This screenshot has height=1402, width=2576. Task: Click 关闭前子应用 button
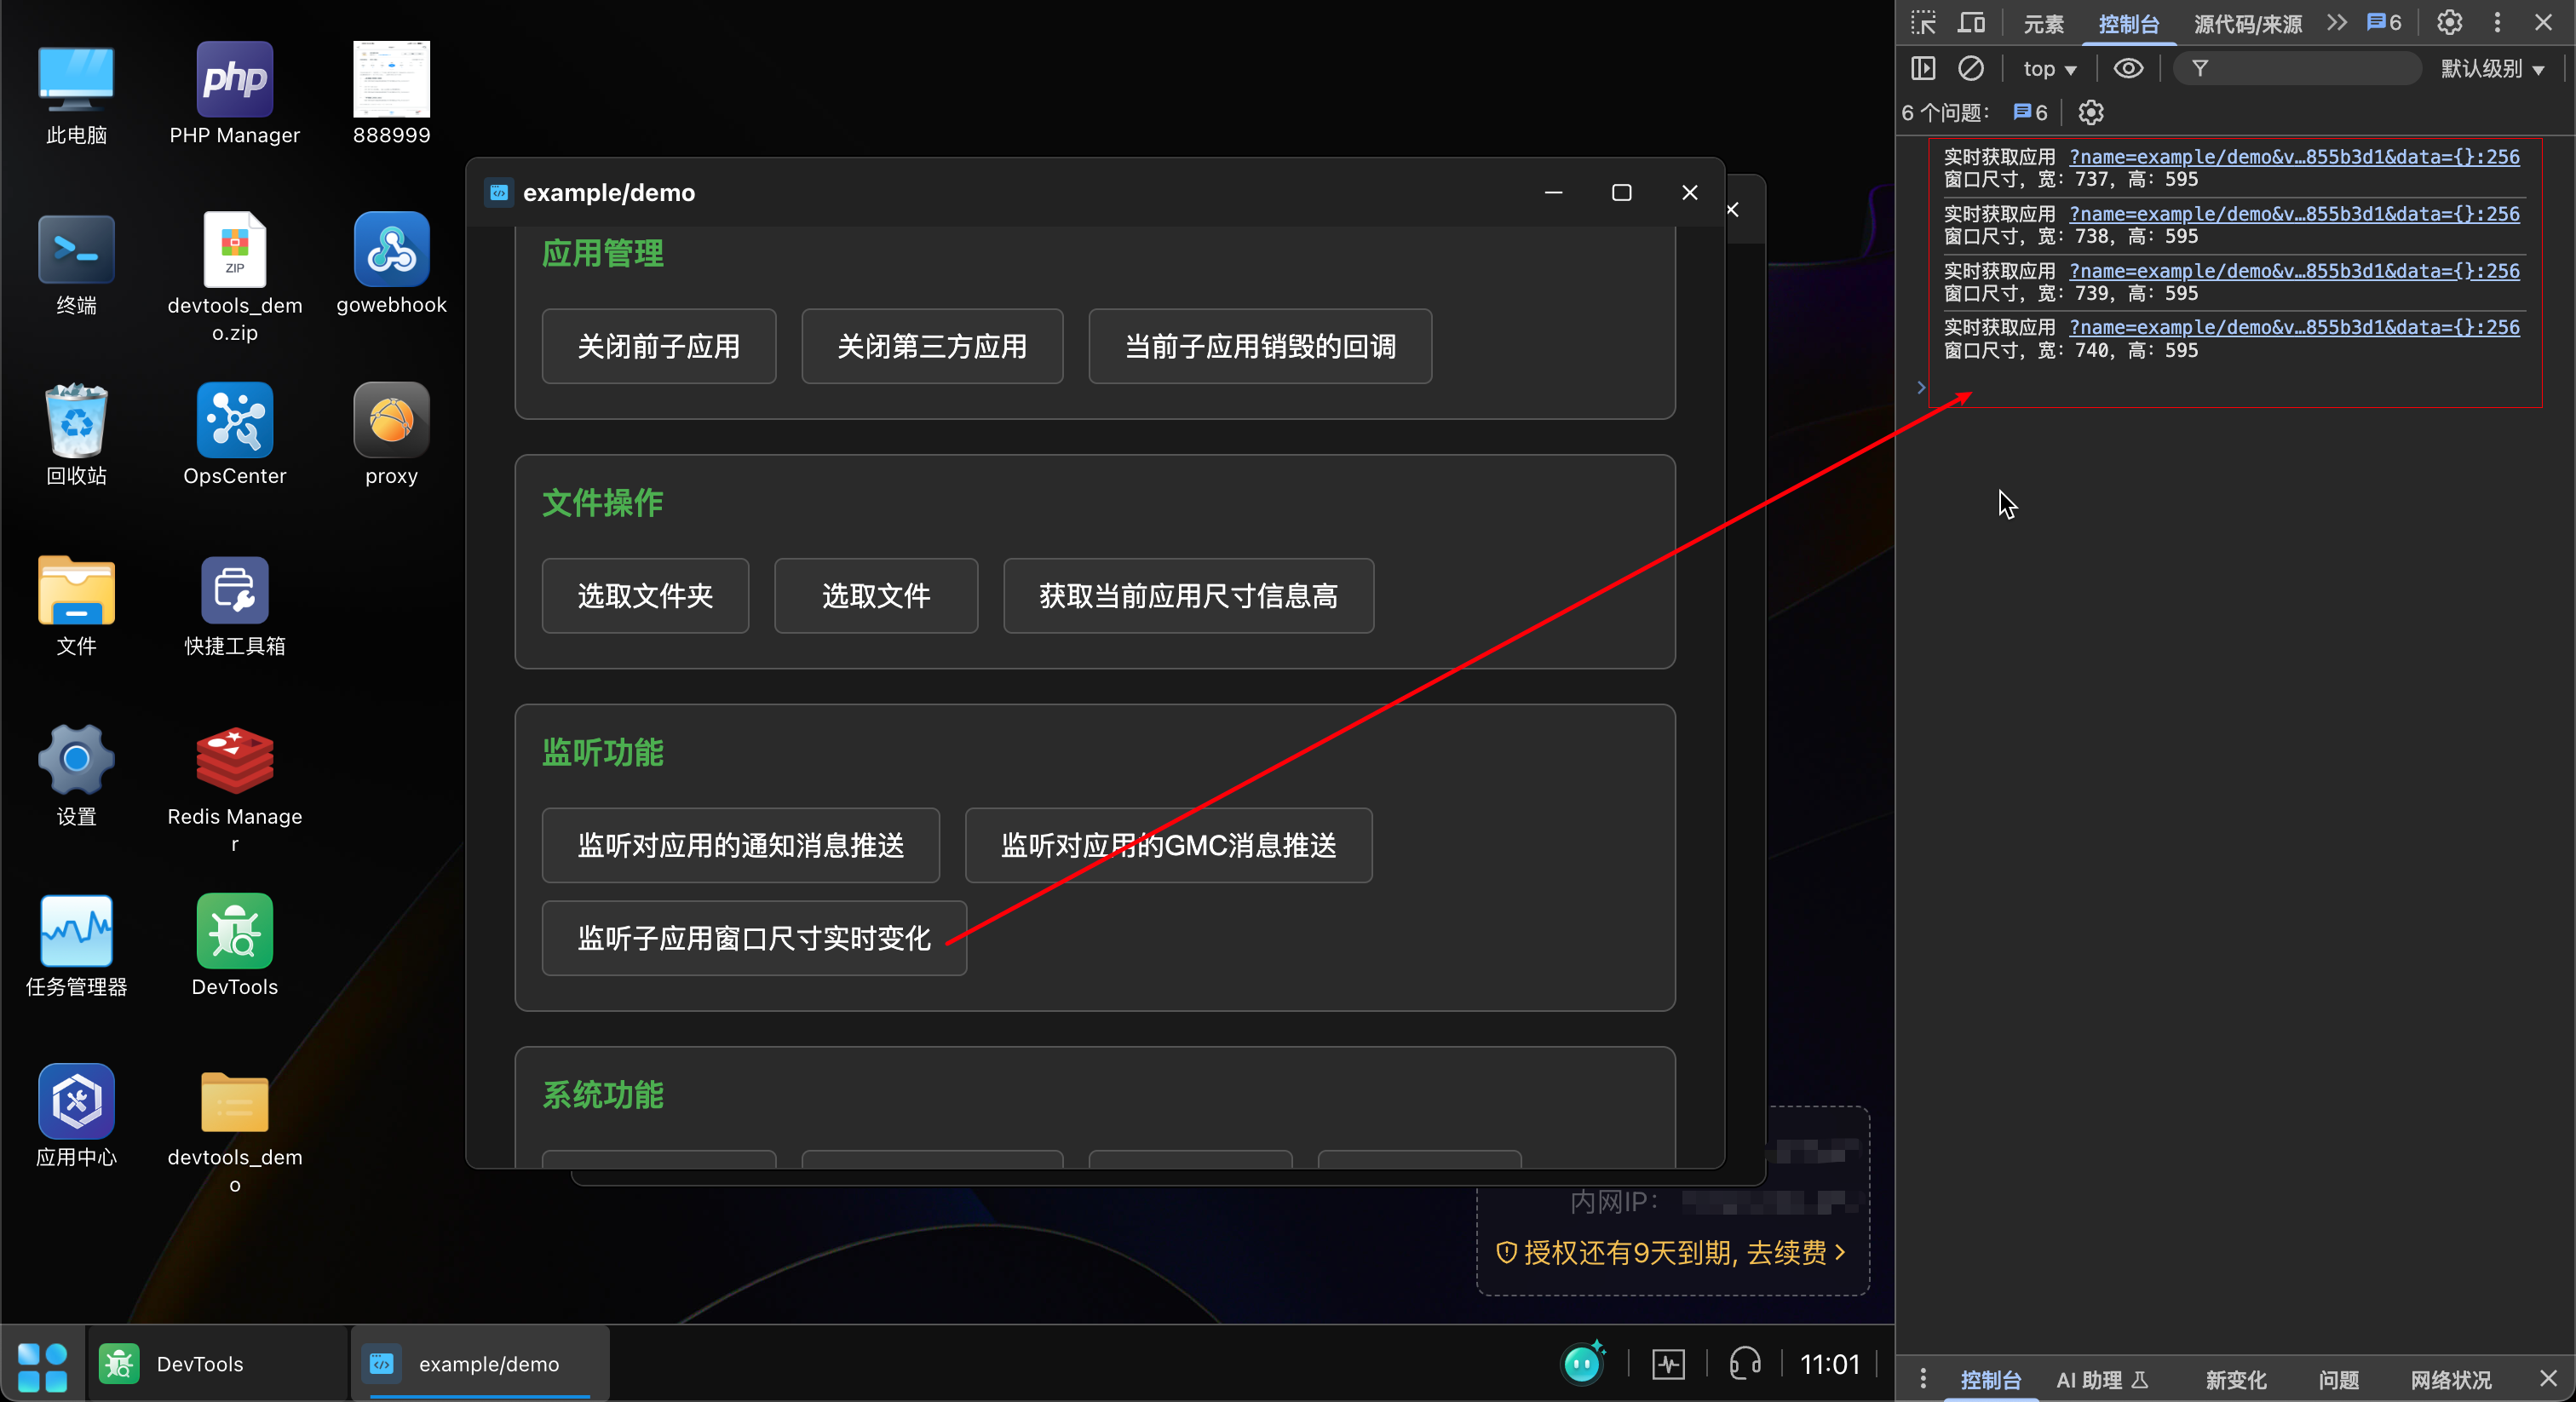(x=659, y=346)
